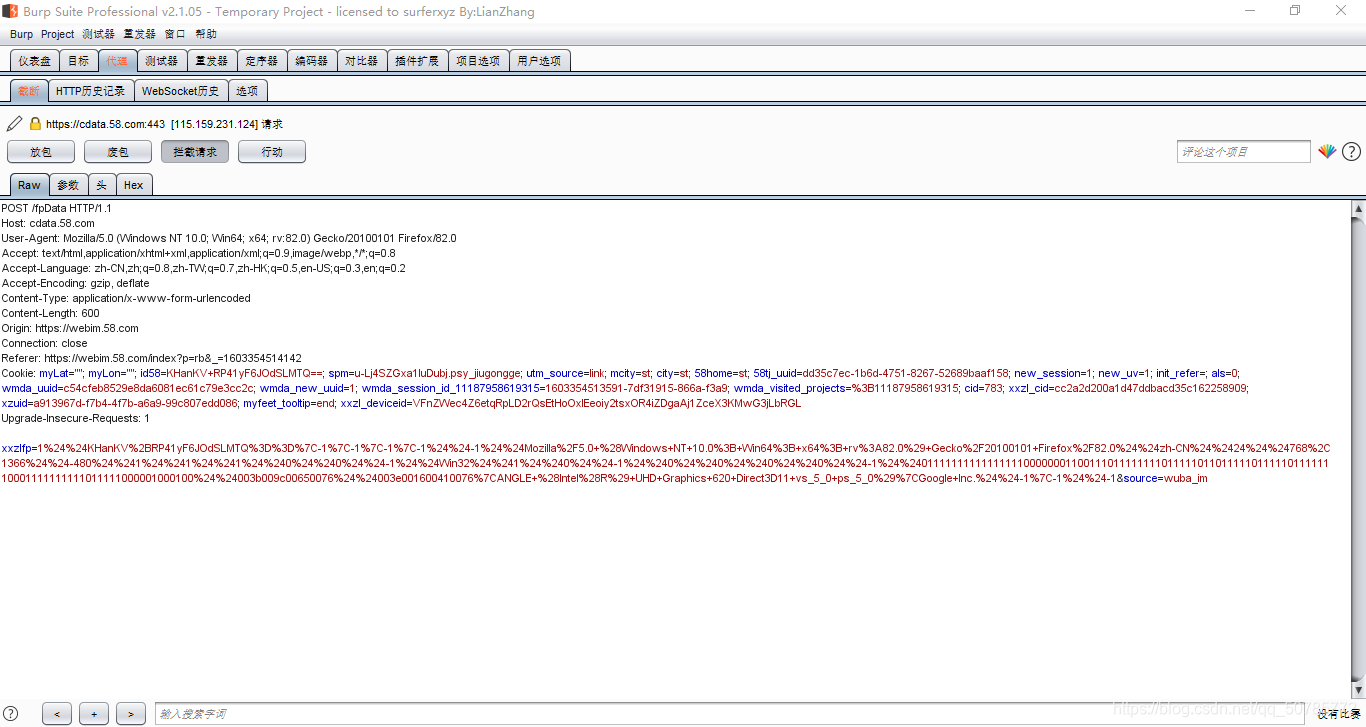Click the xxzlfp parameter name in body
The image size is (1366, 727).
coord(16,448)
